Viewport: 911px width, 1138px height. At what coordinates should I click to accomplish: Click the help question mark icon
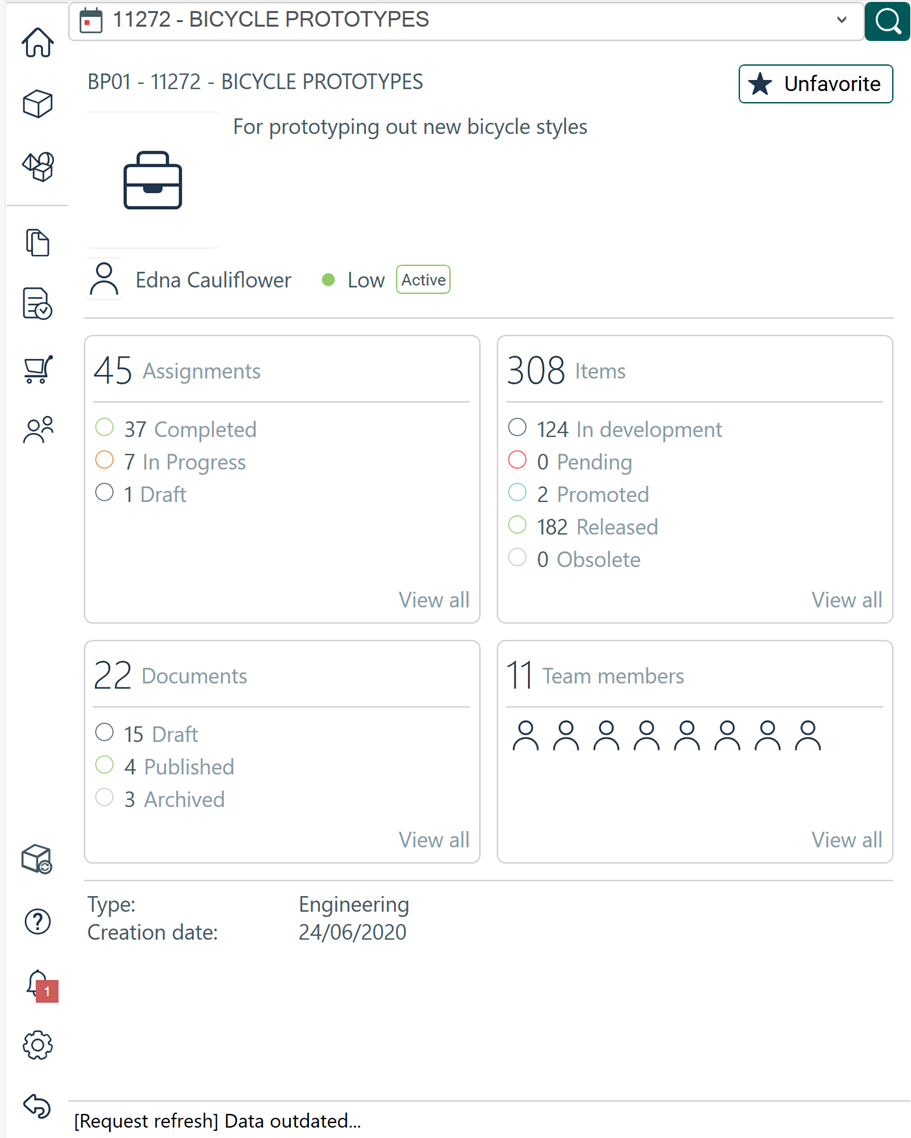(38, 921)
